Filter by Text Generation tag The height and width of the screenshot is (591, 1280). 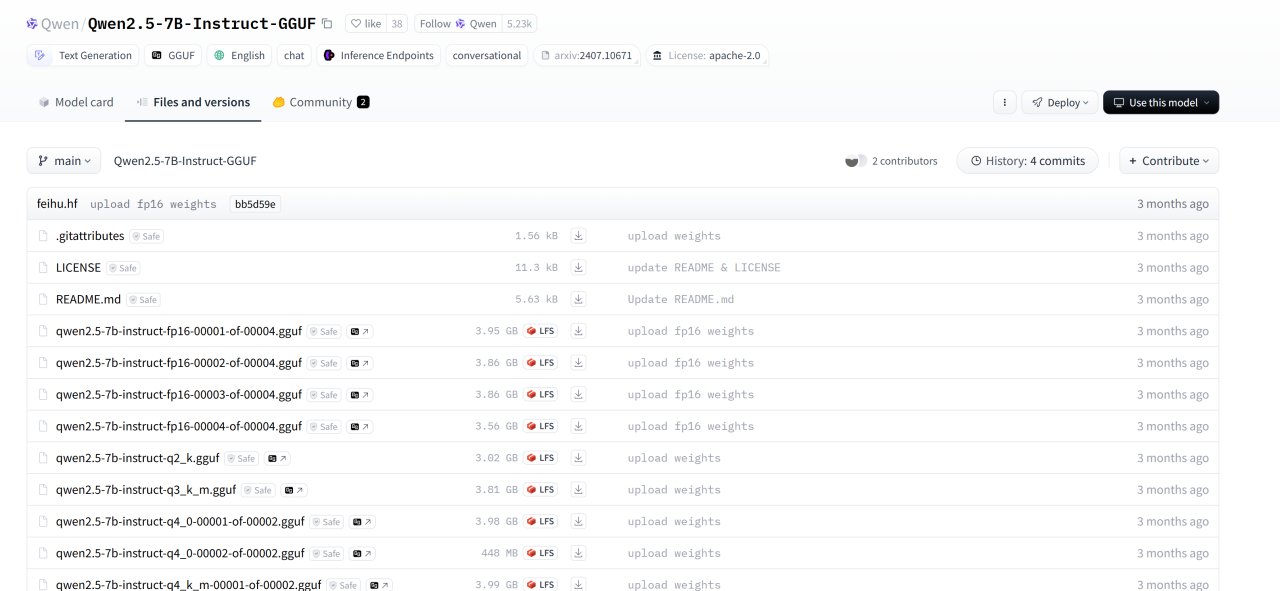point(84,56)
